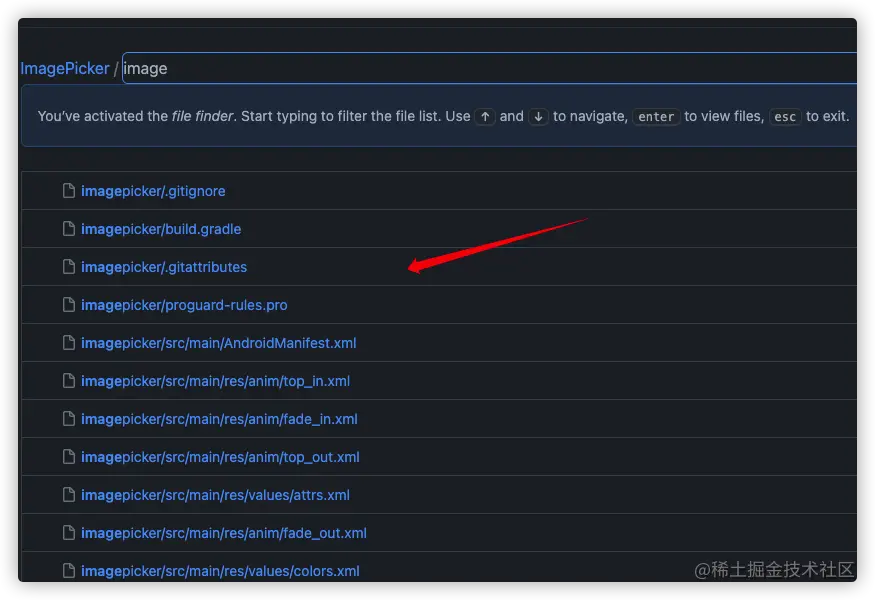Open the anim/top_in.xml file link

point(215,381)
